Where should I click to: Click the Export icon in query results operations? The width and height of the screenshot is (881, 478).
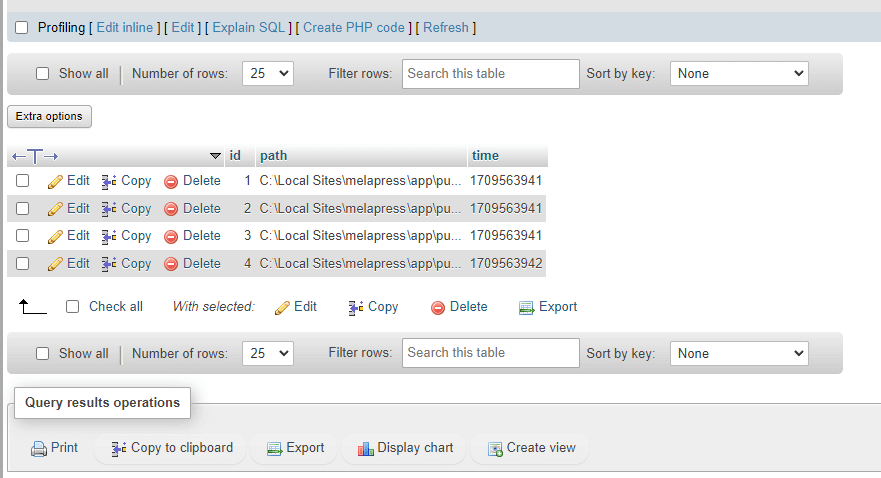coord(274,449)
